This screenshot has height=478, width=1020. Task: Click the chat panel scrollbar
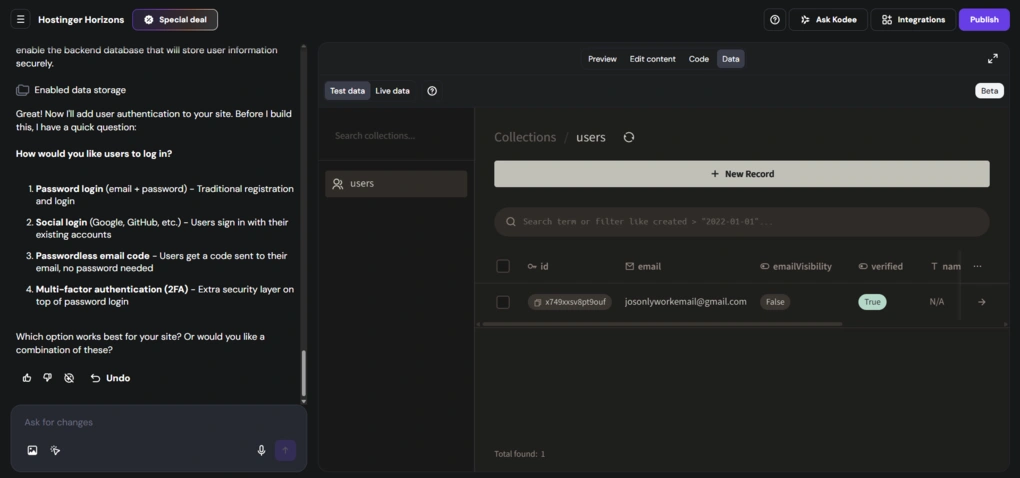303,374
